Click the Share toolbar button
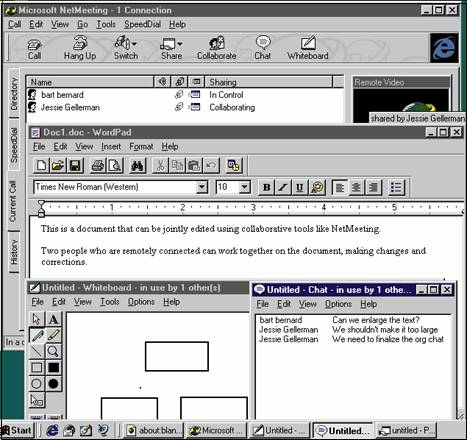The width and height of the screenshot is (467, 440). pos(171,49)
